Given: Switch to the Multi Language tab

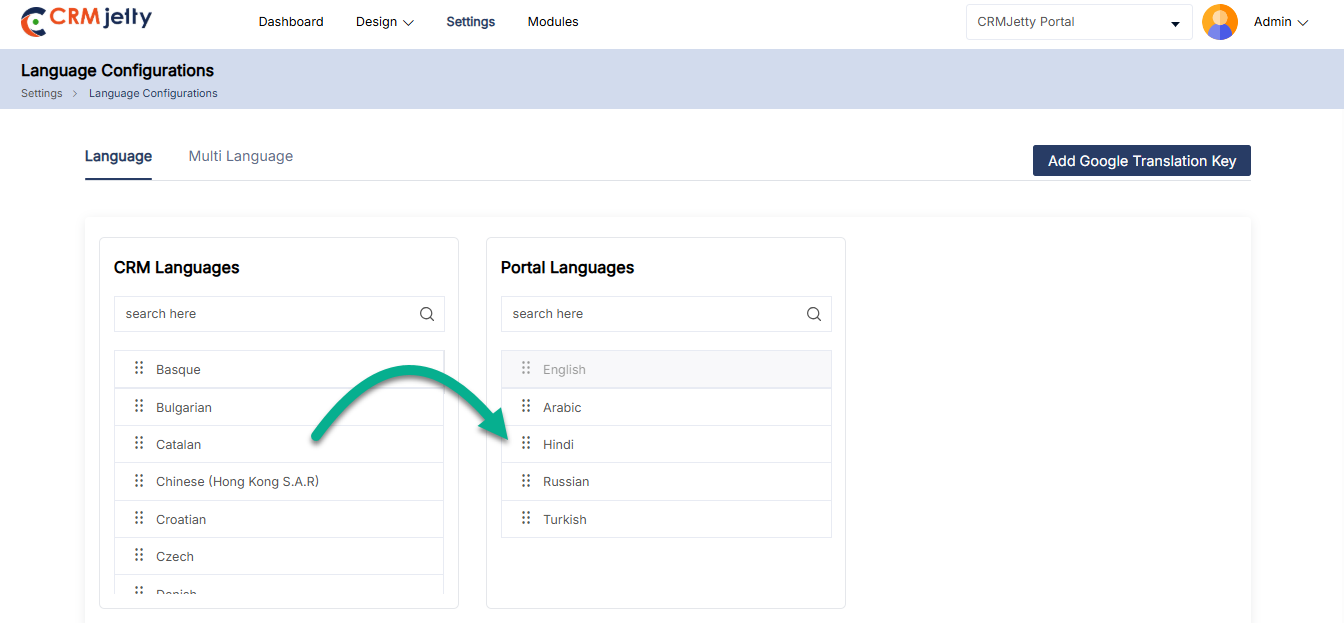Looking at the screenshot, I should tap(241, 156).
